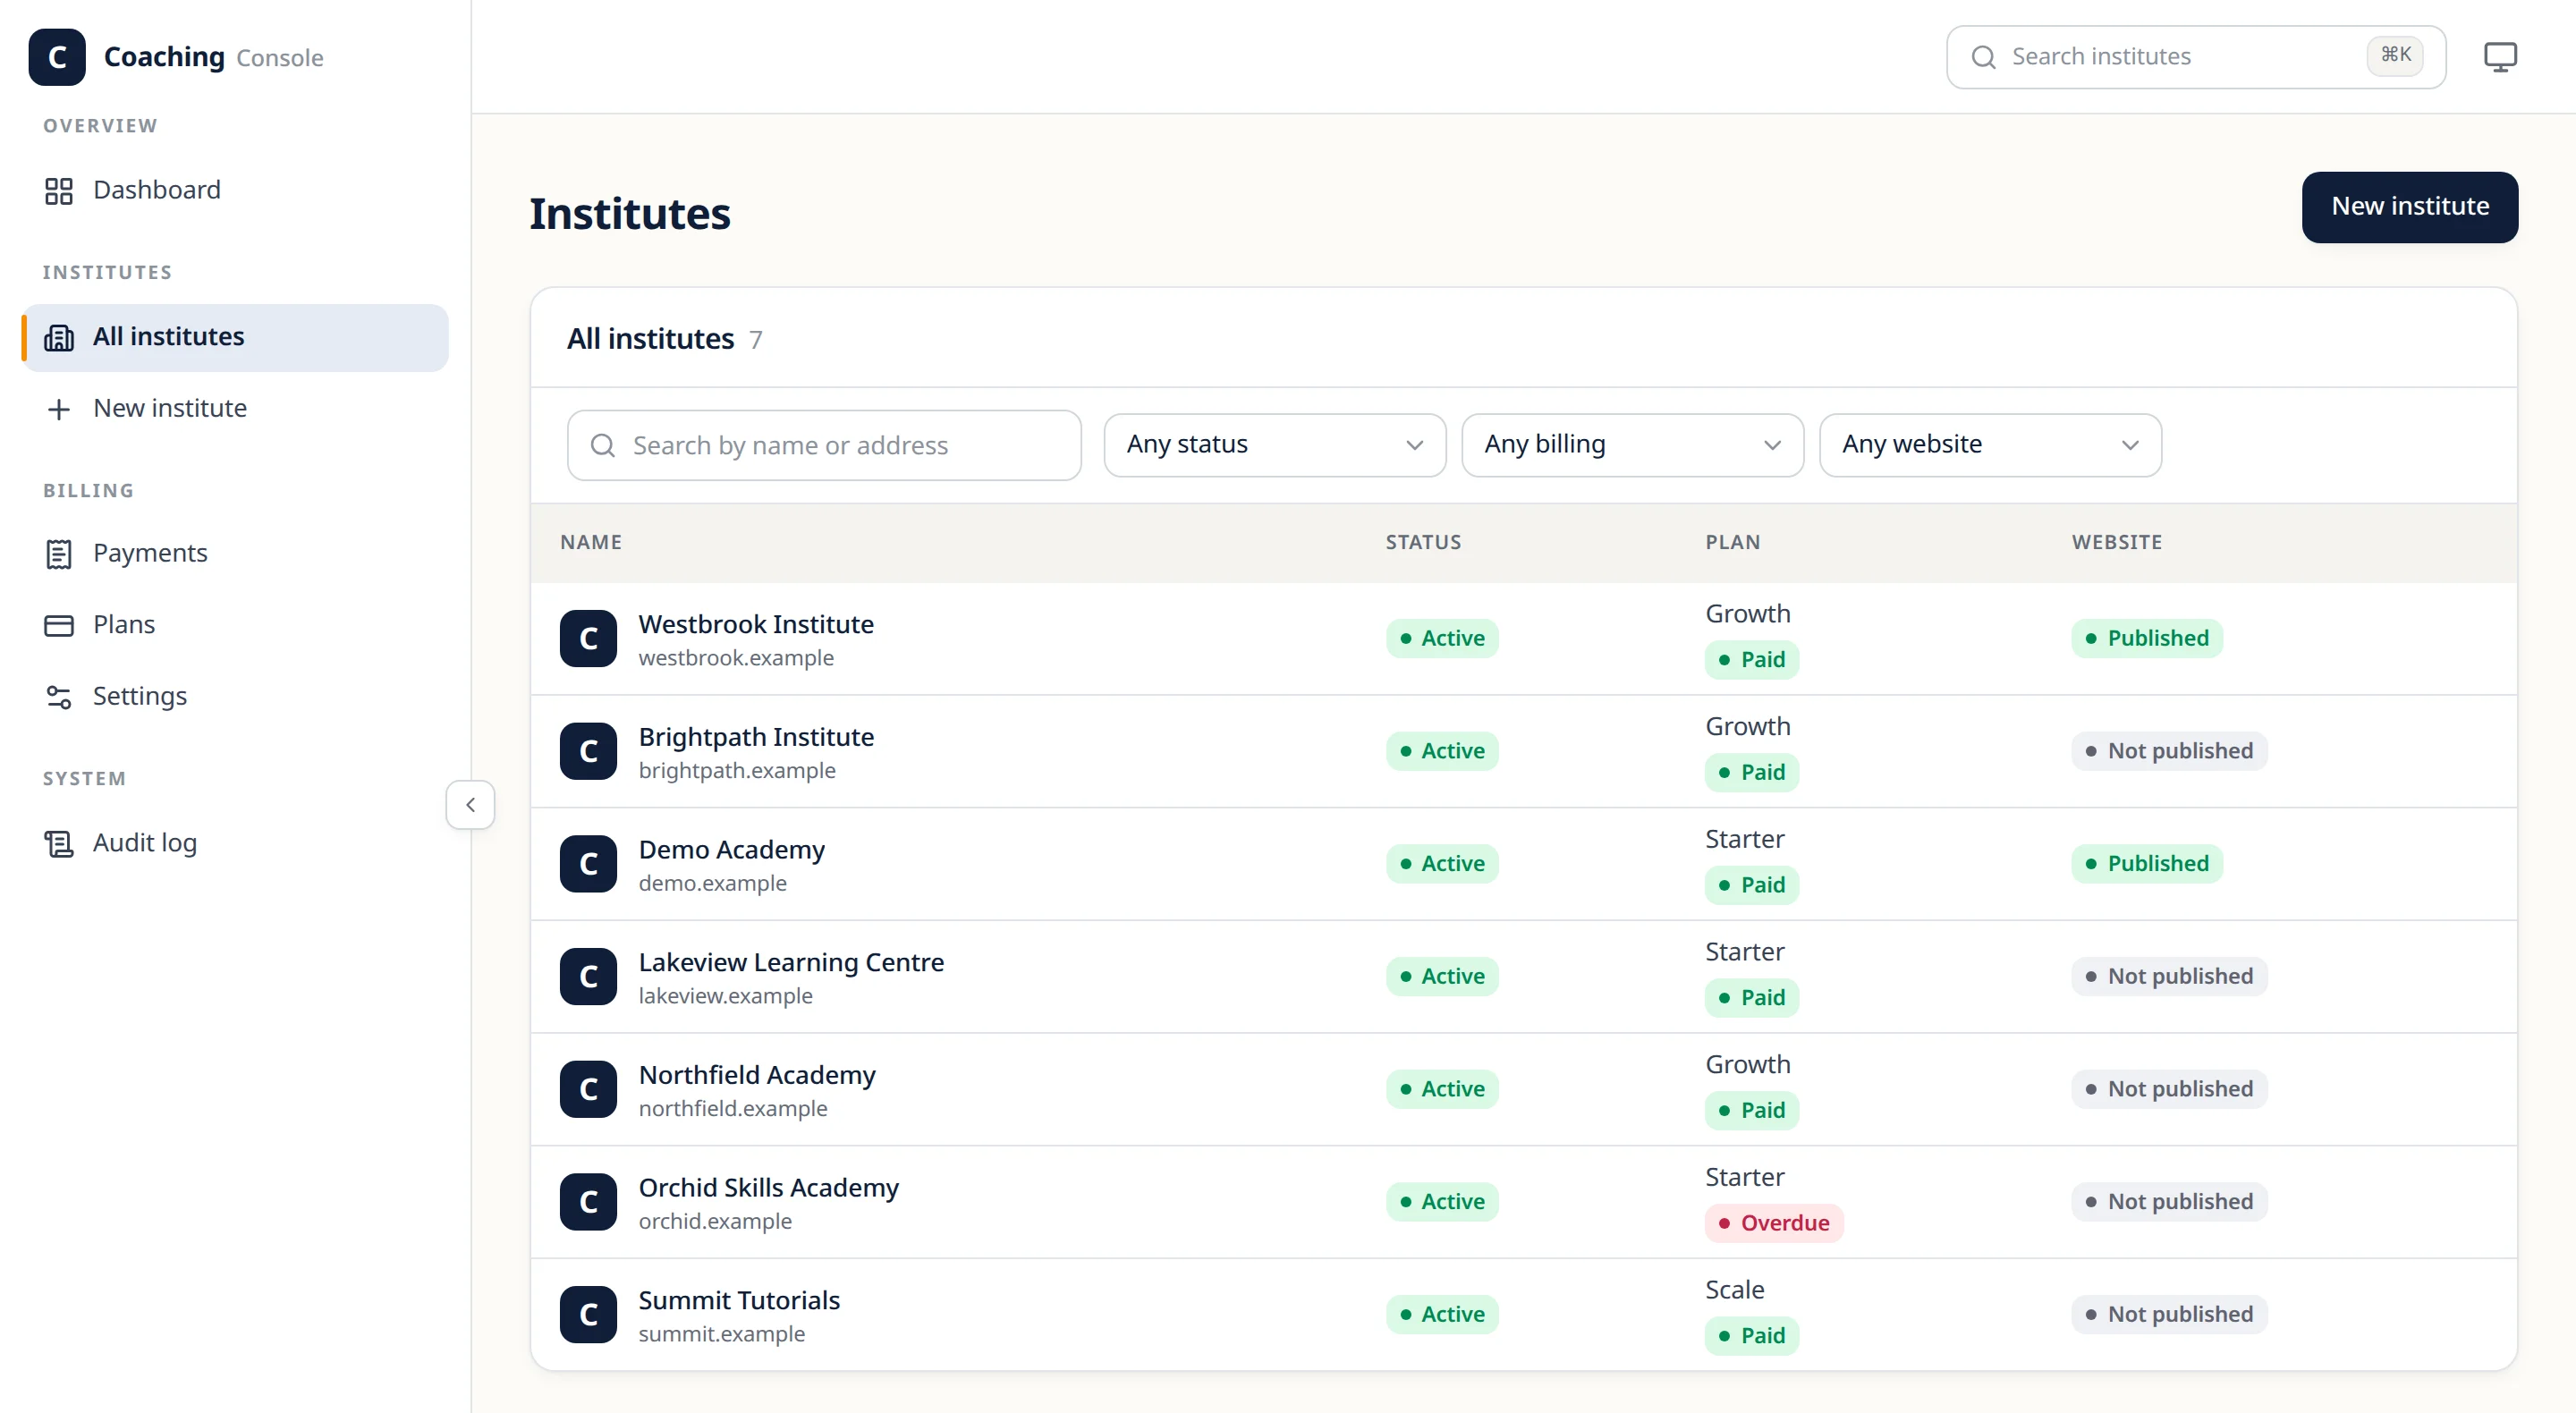Open the Westbrook Institute name link
The image size is (2576, 1413).
[756, 625]
